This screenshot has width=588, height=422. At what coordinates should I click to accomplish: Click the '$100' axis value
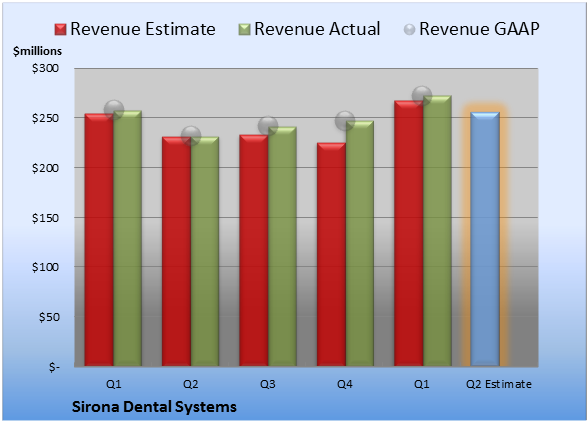(x=45, y=267)
